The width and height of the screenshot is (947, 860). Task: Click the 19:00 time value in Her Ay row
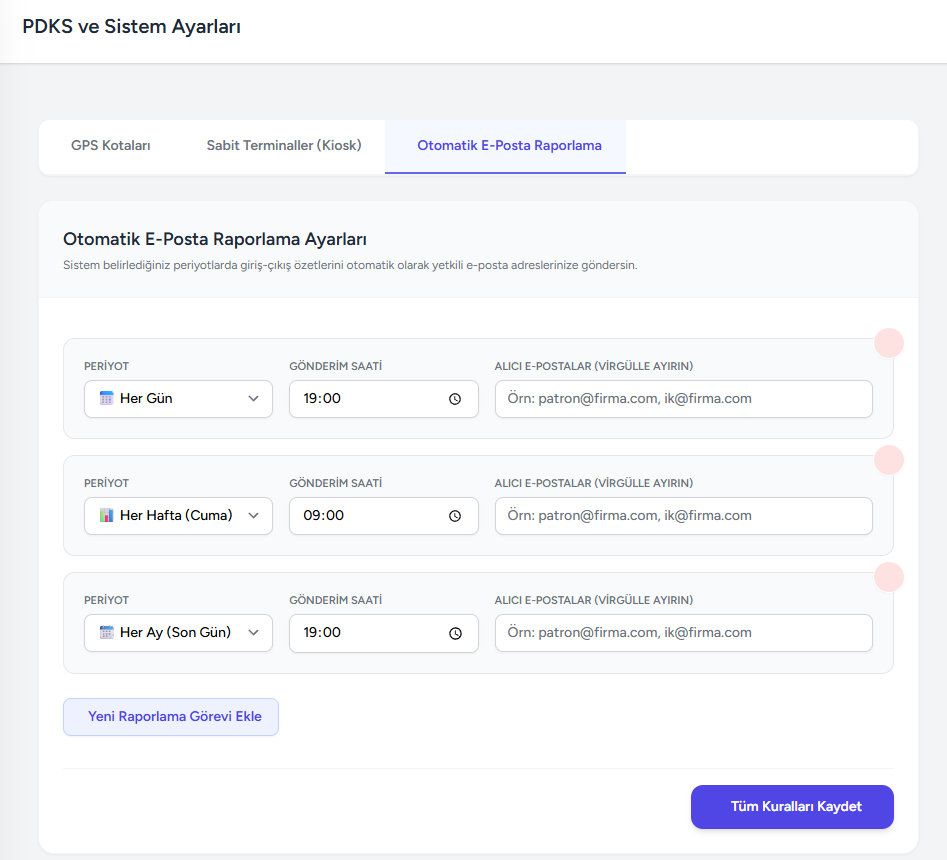coord(323,633)
